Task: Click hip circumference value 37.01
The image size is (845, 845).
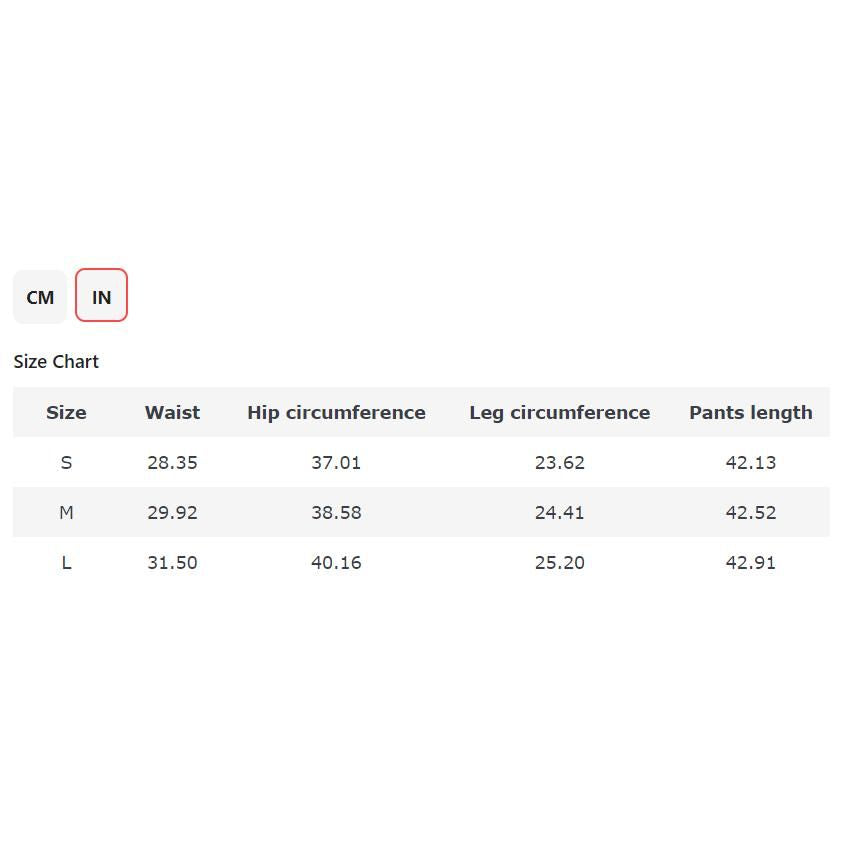Action: (x=336, y=462)
